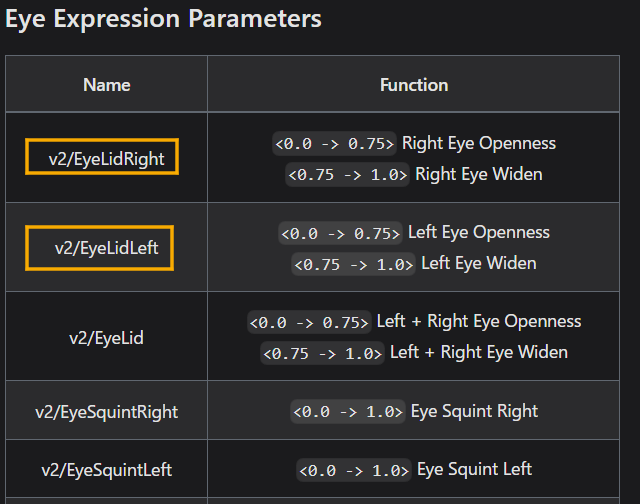Image resolution: width=640 pixels, height=504 pixels.
Task: Click the range code beside Right Eye Openness
Action: (x=335, y=143)
